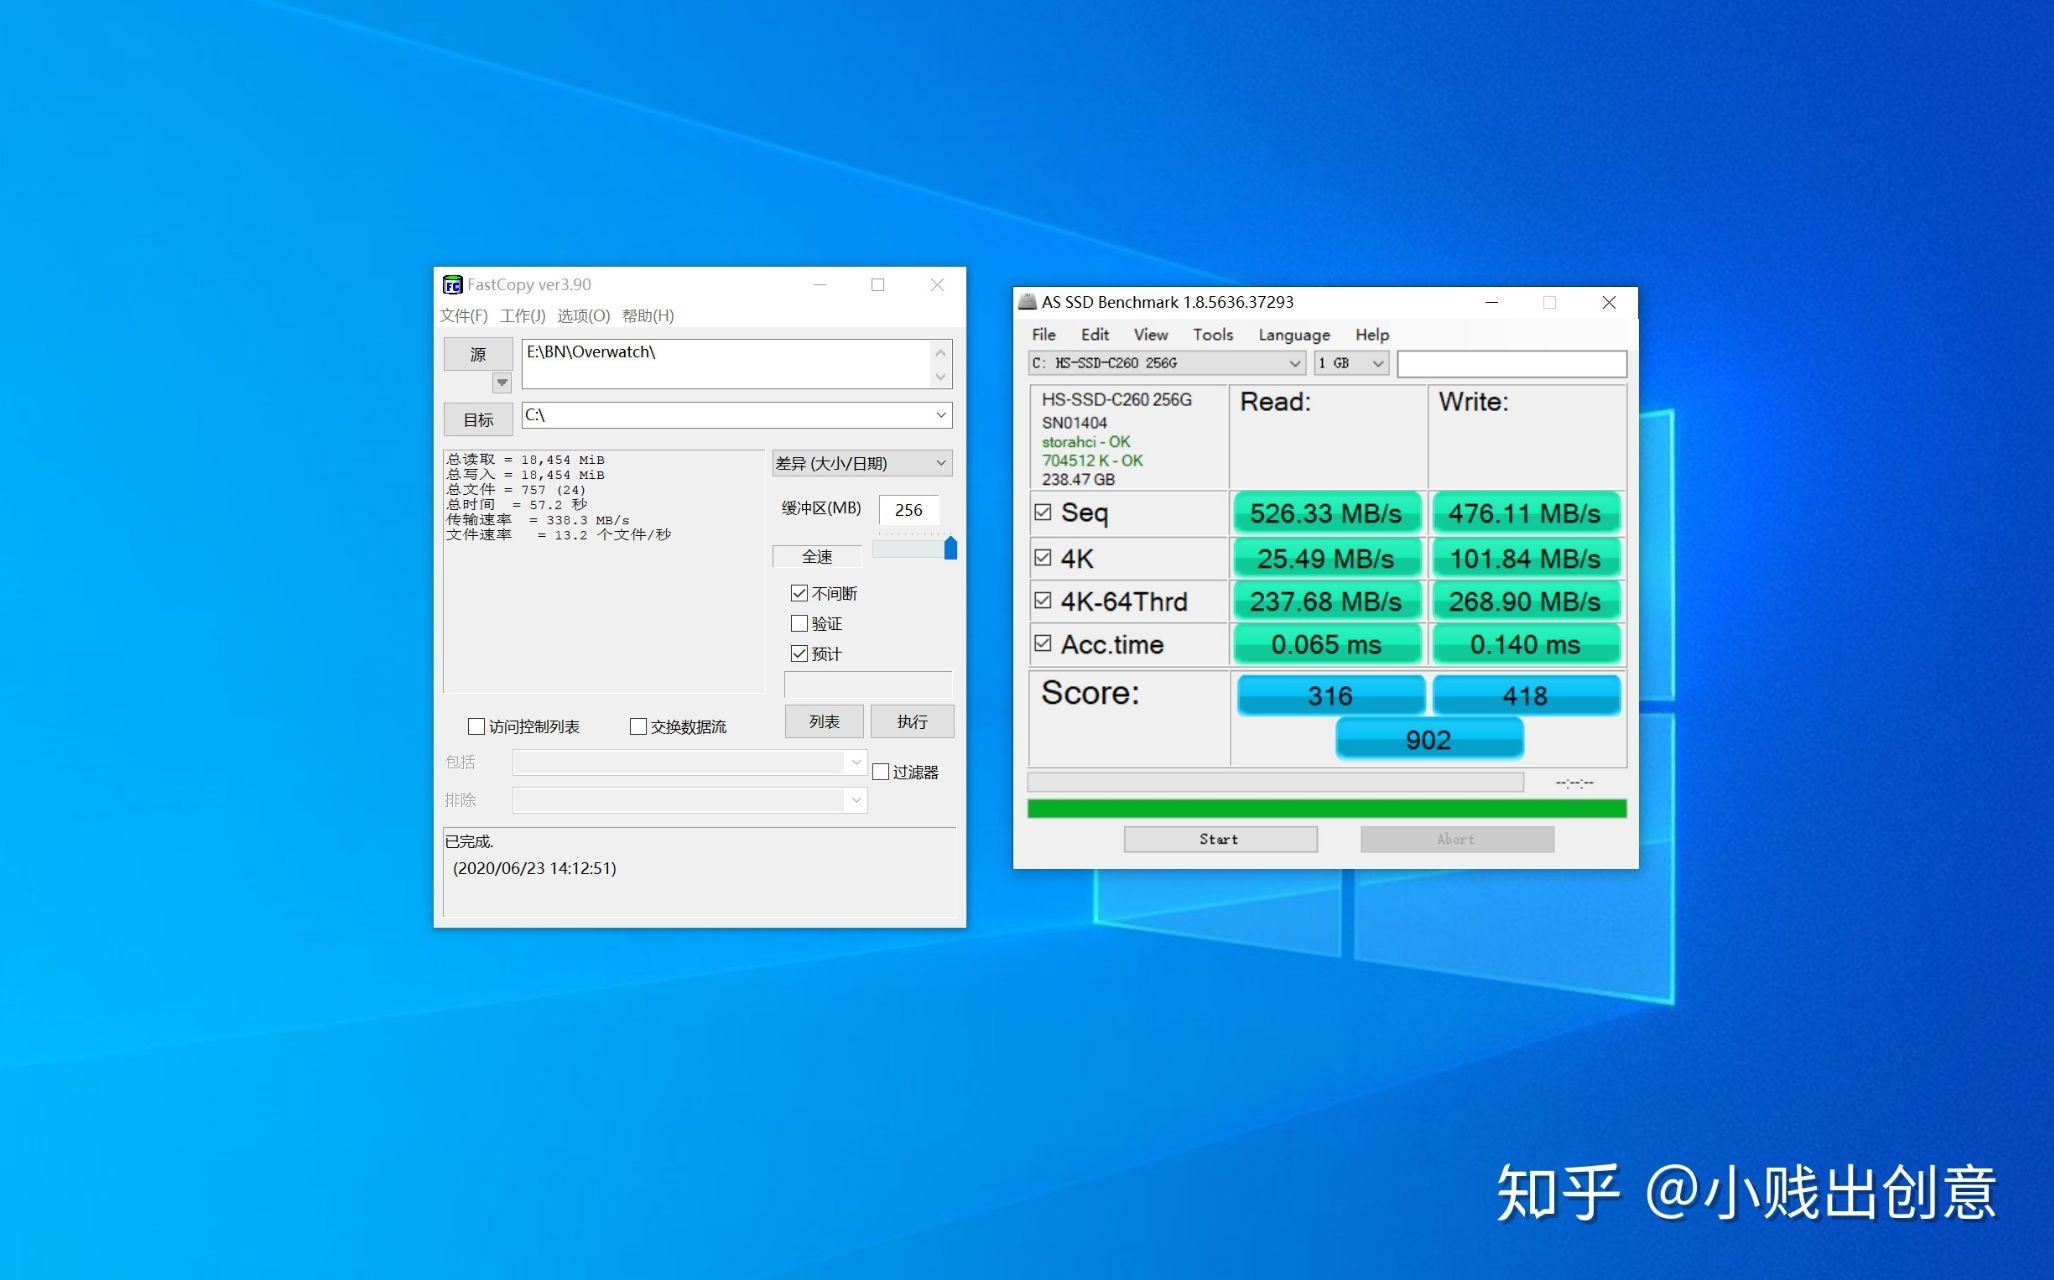Click scroll-up arrow in source path box

point(940,352)
